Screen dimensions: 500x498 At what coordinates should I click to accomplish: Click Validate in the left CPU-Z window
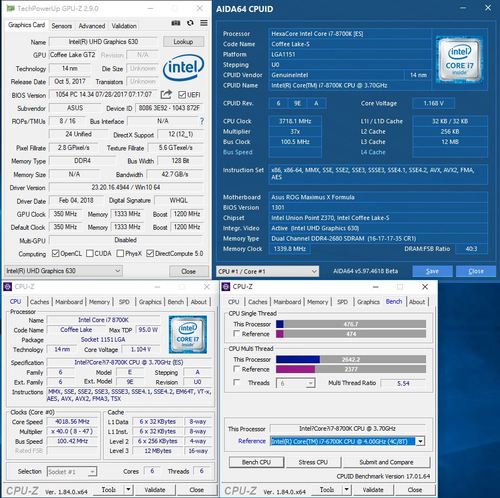tap(155, 490)
